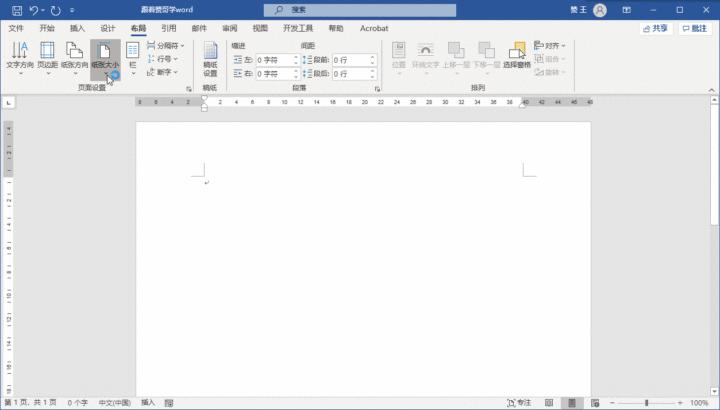Open the 纸张方向 orientation menu
Screen dimensions: 720x410
[x=74, y=58]
